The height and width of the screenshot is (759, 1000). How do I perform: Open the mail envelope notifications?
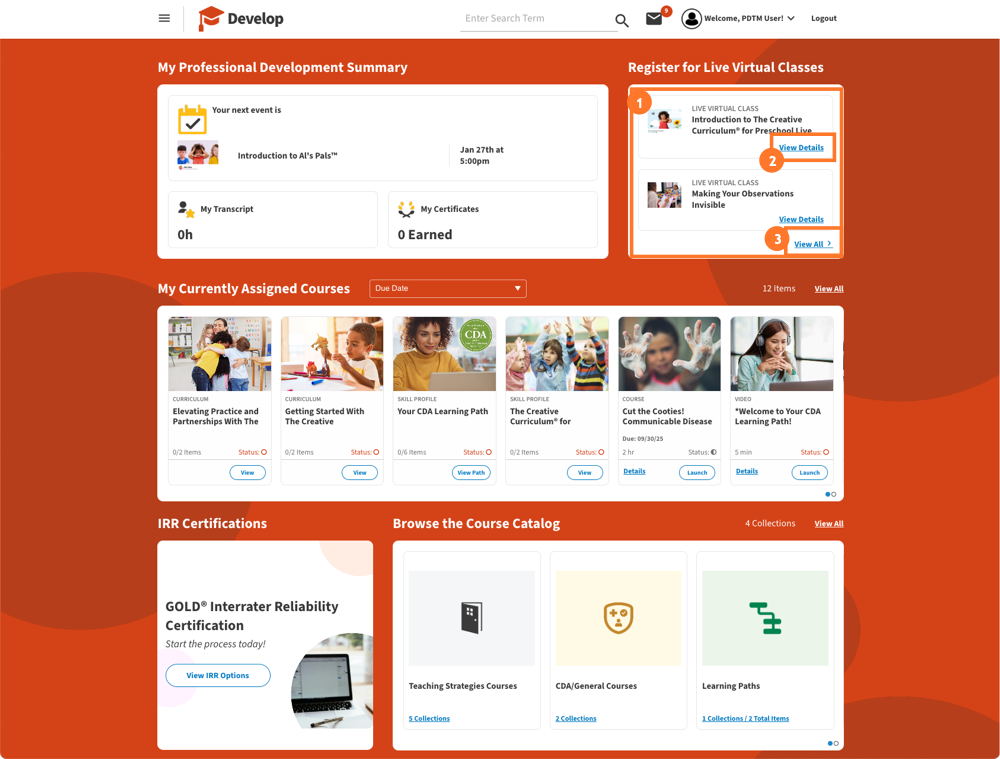click(x=654, y=18)
